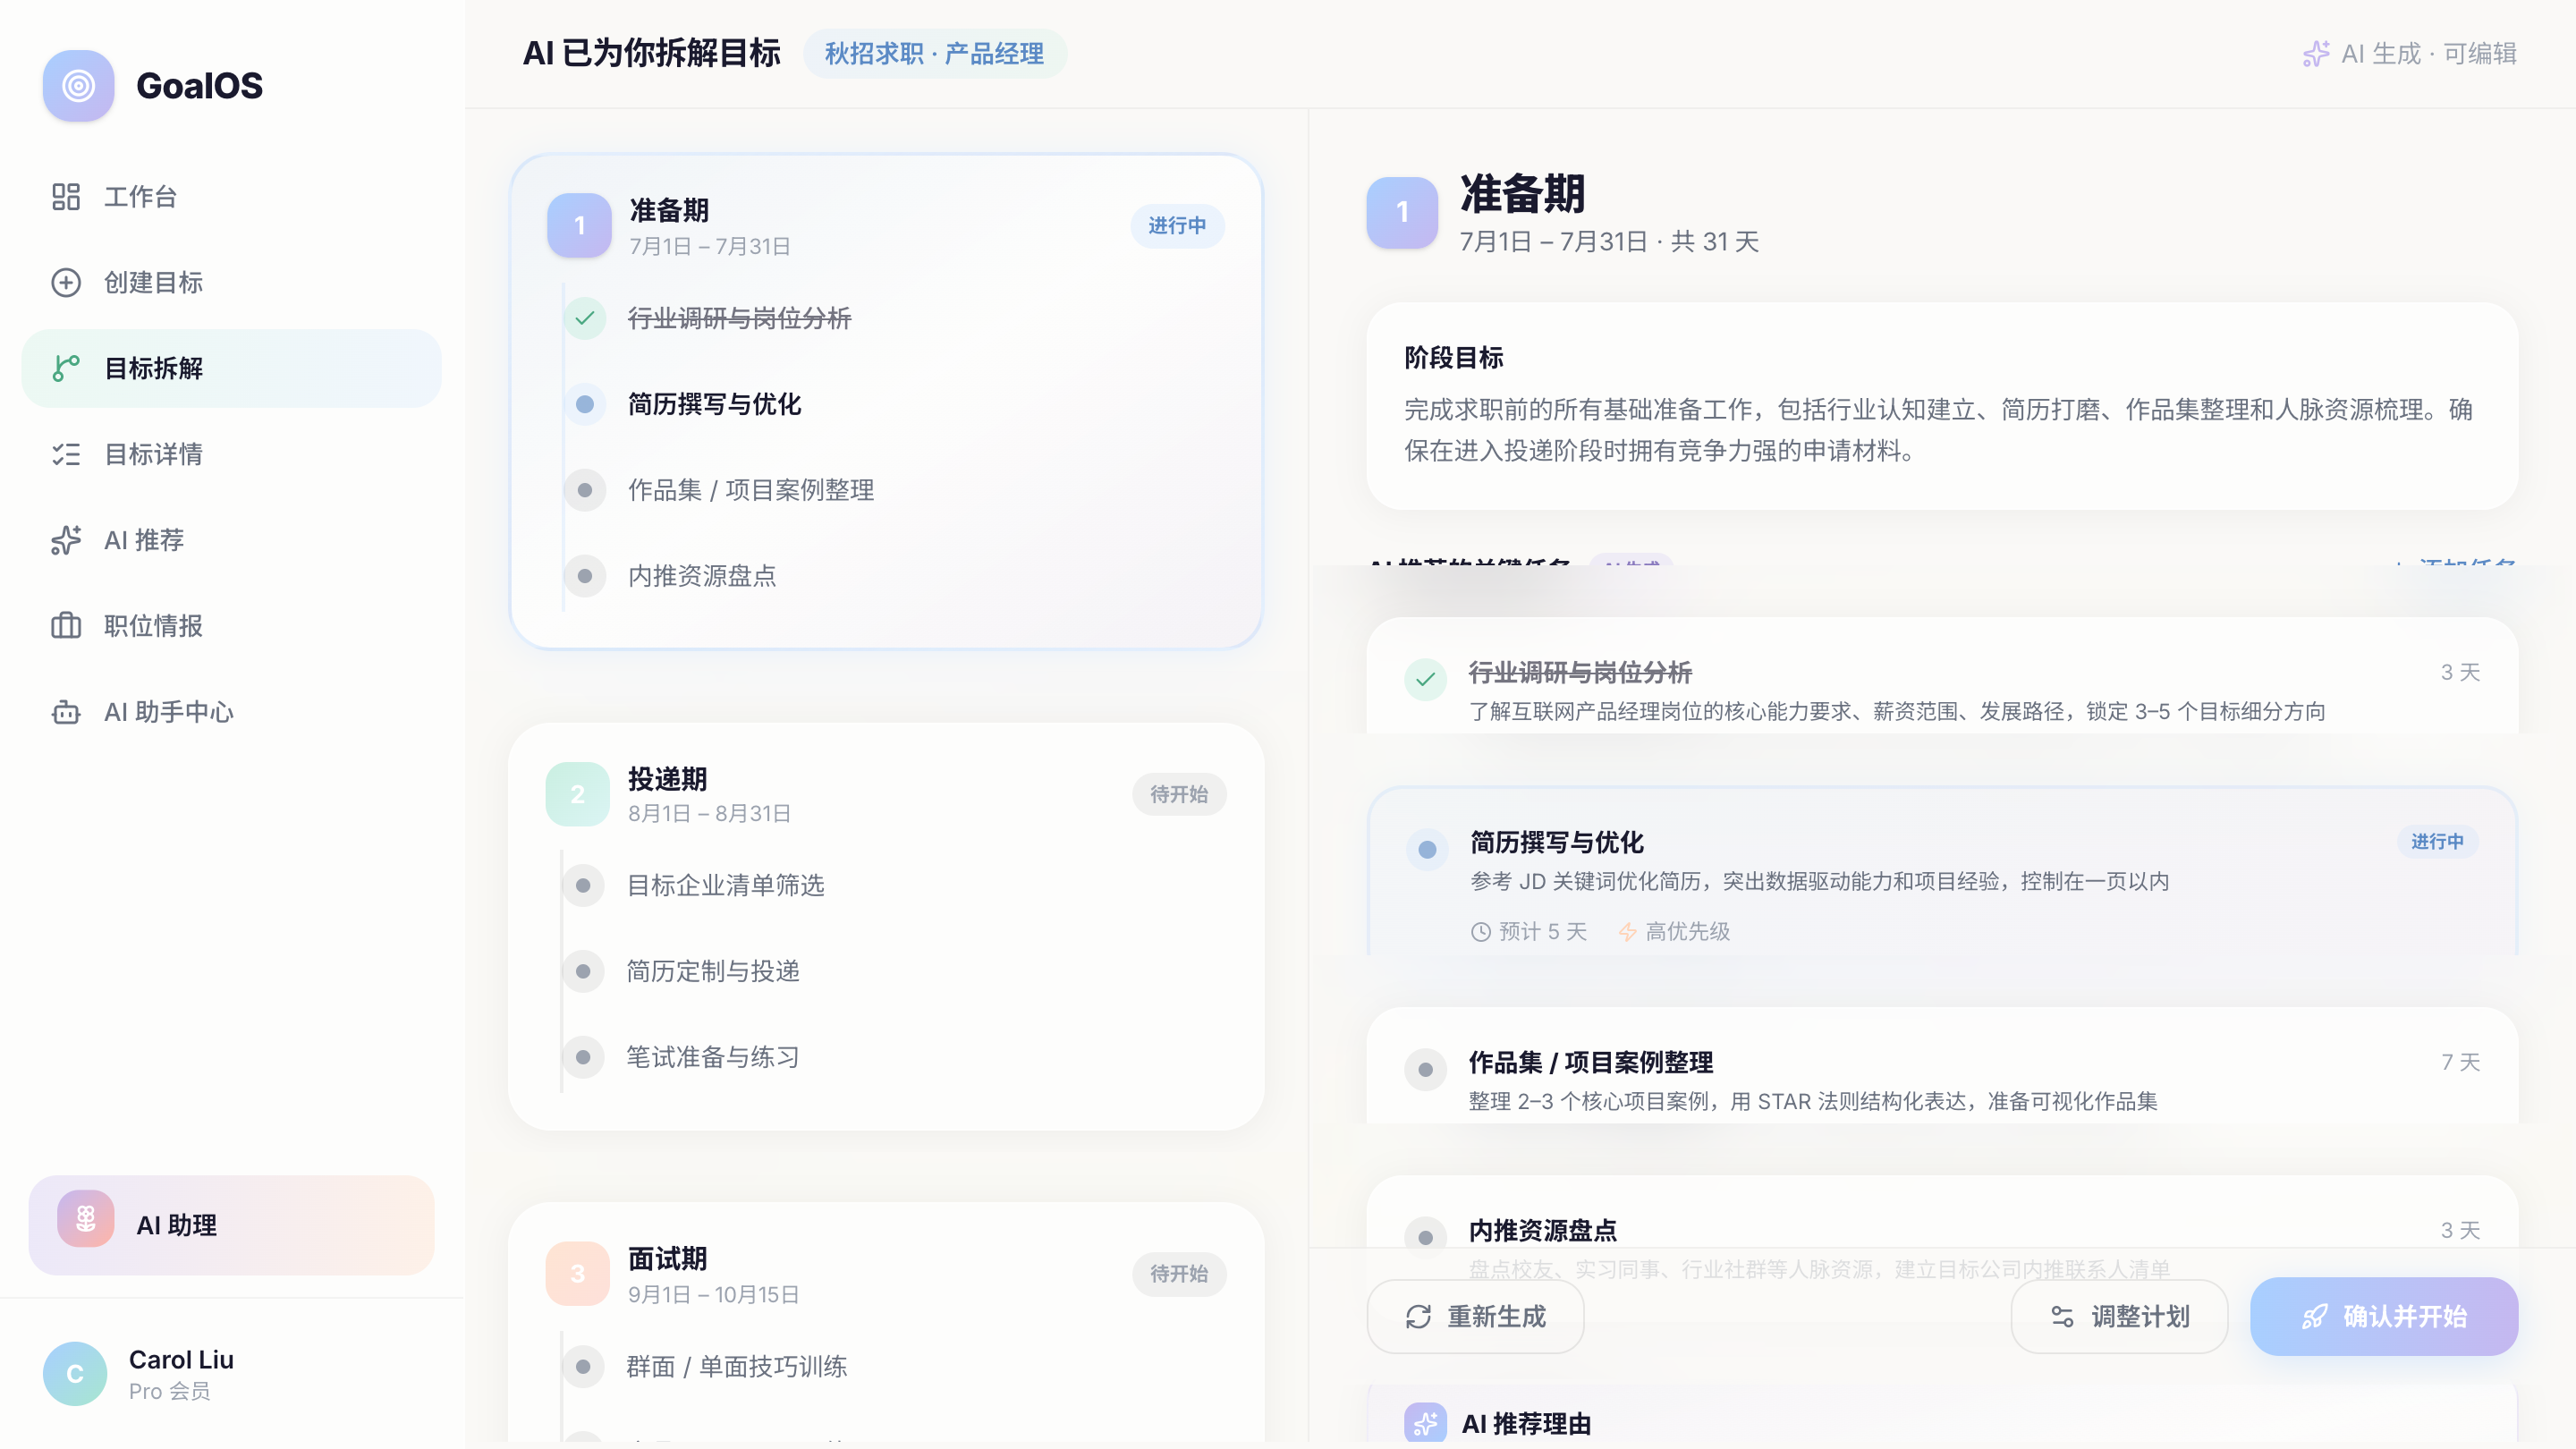Click the AI 助手中心 robot icon
The width and height of the screenshot is (2576, 1449).
click(x=66, y=713)
